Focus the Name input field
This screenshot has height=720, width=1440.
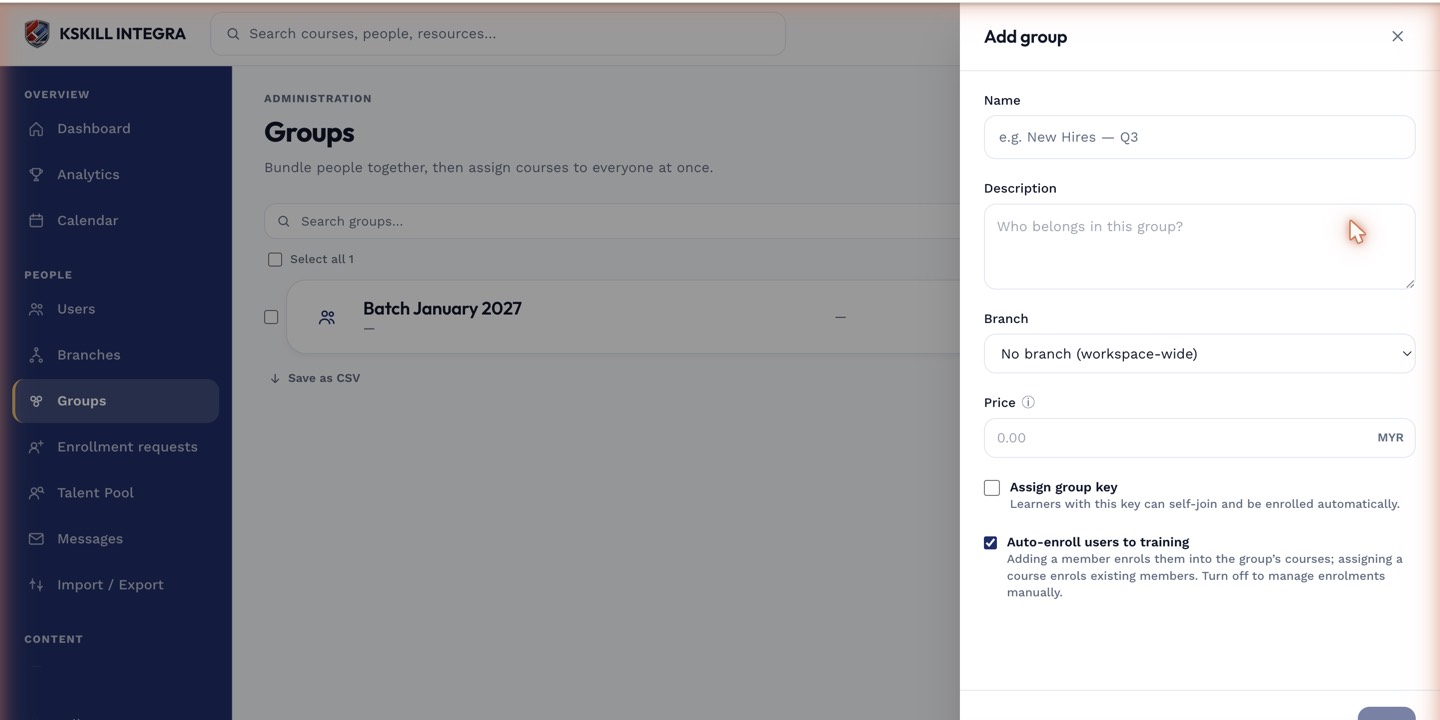pyautogui.click(x=1199, y=137)
